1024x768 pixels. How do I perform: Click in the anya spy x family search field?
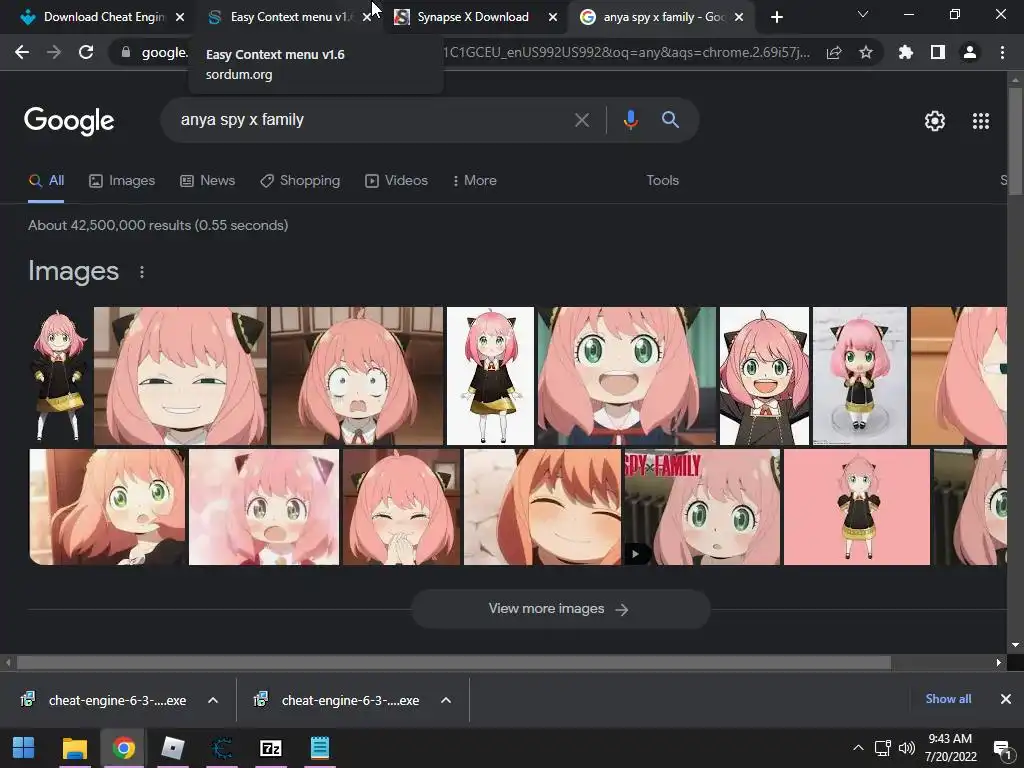click(x=372, y=120)
